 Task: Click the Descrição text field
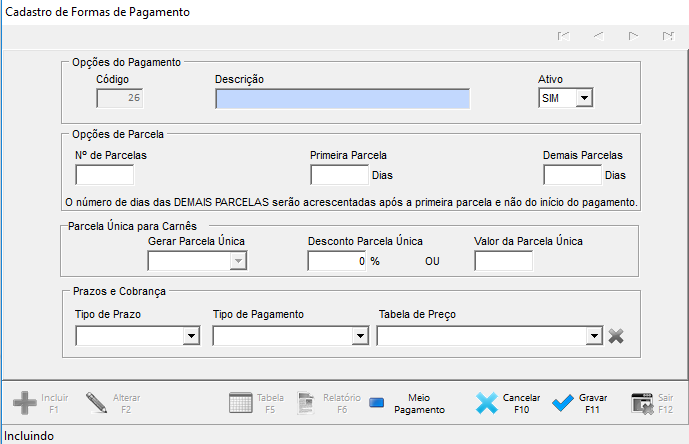point(343,98)
